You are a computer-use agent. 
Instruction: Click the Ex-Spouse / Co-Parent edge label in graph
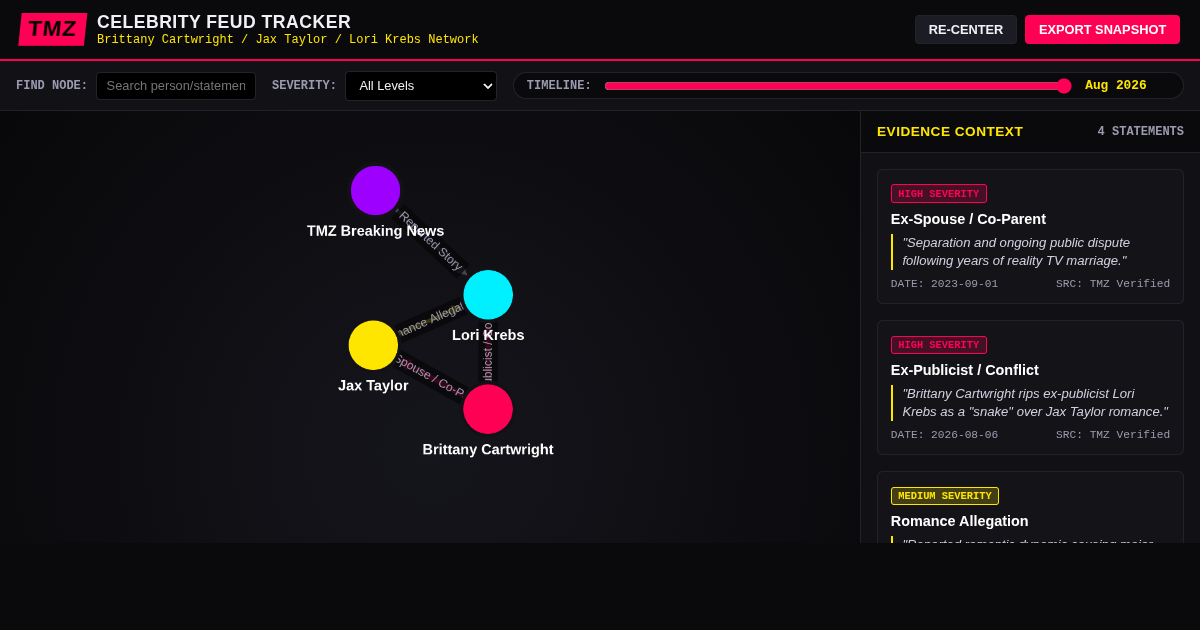[x=429, y=376]
